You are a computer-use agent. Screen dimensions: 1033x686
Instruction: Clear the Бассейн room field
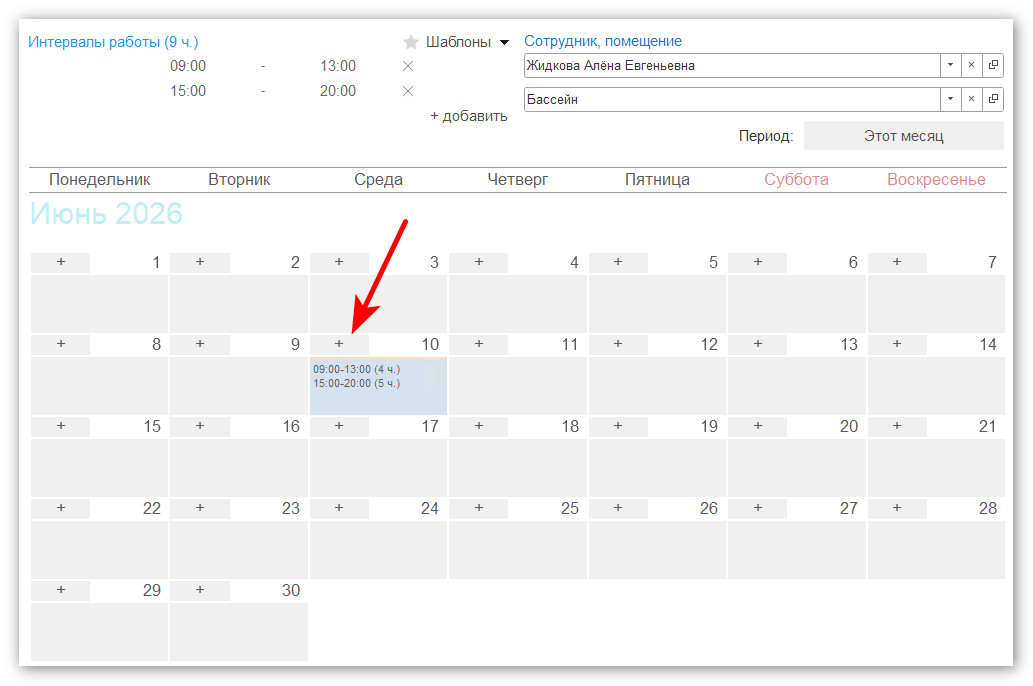[x=971, y=99]
